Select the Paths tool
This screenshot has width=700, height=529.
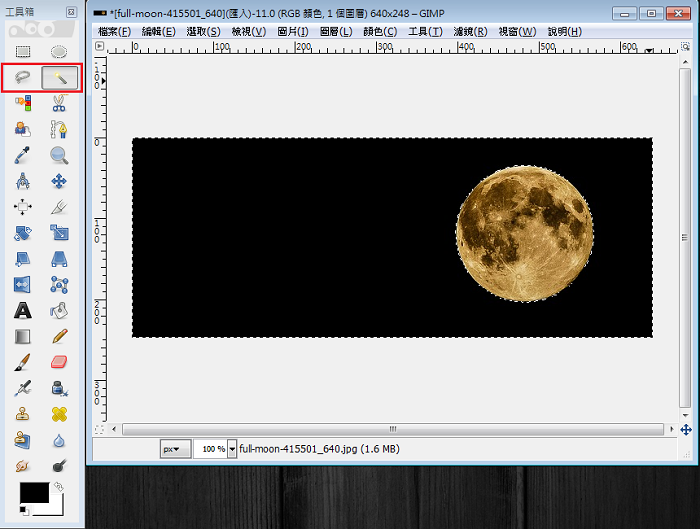pos(59,129)
